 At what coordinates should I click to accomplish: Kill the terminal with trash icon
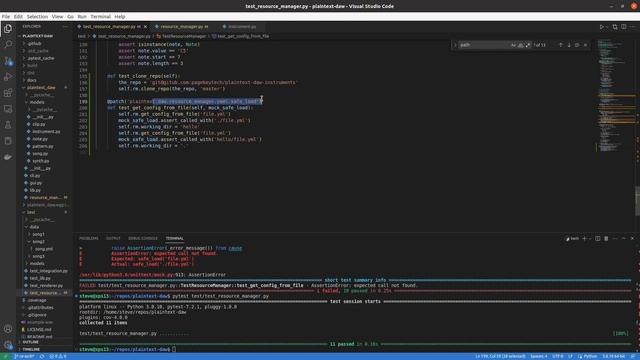606,238
